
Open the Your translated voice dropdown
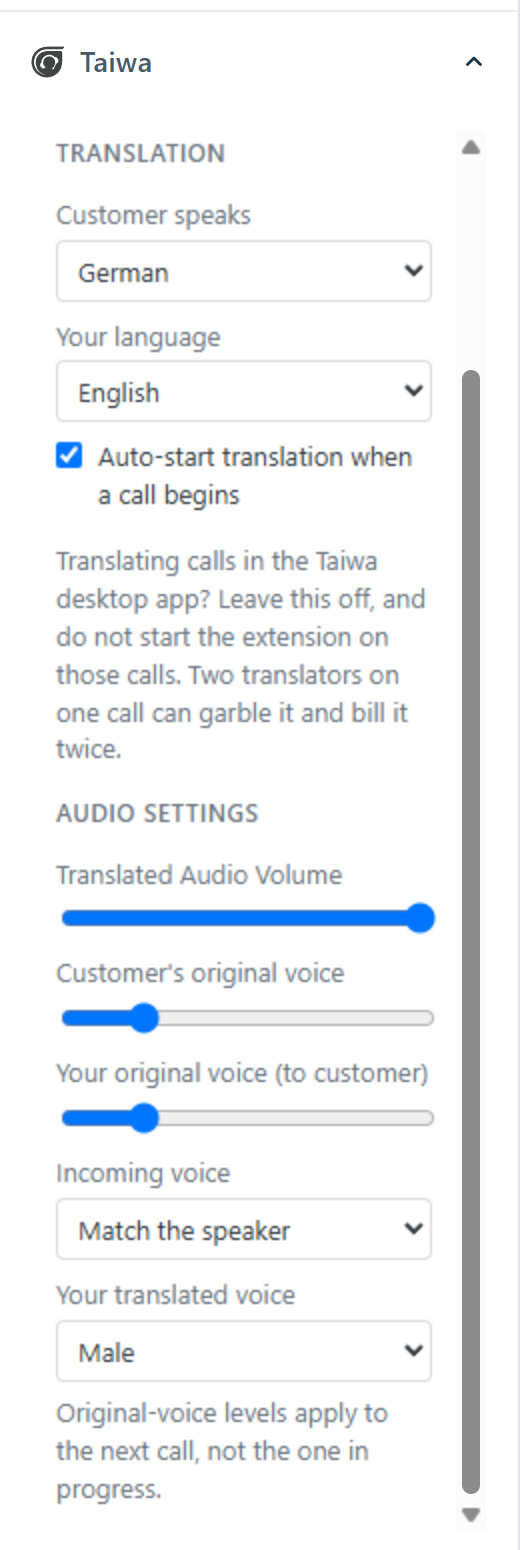tap(244, 1351)
